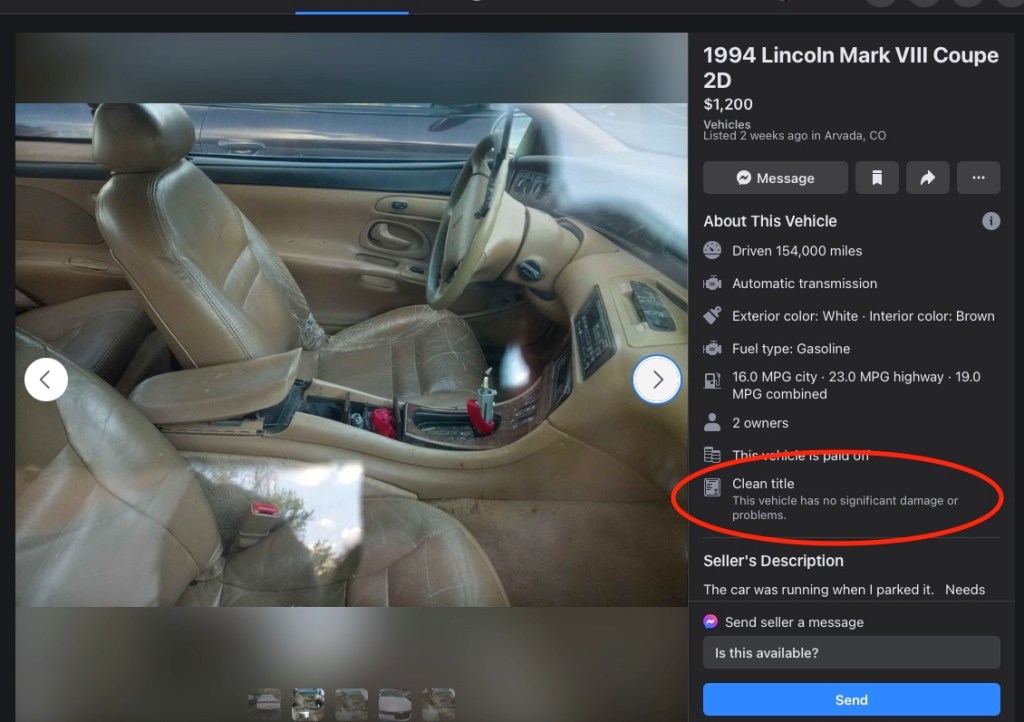Select the last photo thumbnail

pos(438,704)
